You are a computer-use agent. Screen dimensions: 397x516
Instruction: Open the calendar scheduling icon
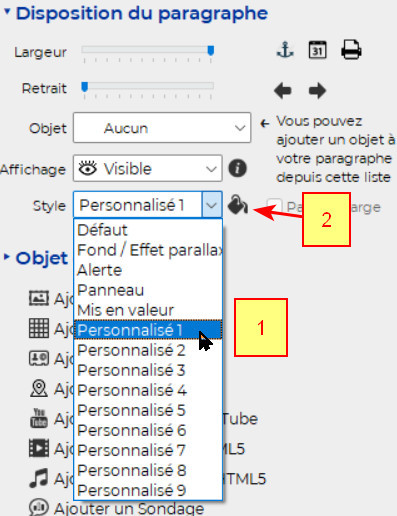pyautogui.click(x=317, y=50)
